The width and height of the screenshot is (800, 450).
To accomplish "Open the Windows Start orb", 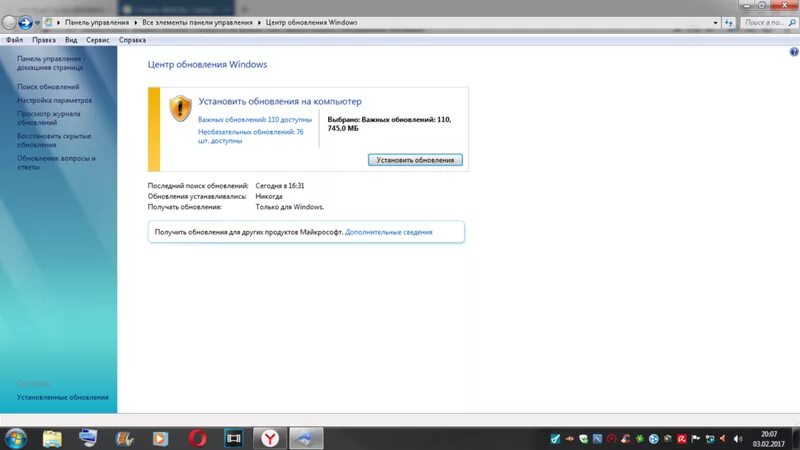I will coord(16,438).
